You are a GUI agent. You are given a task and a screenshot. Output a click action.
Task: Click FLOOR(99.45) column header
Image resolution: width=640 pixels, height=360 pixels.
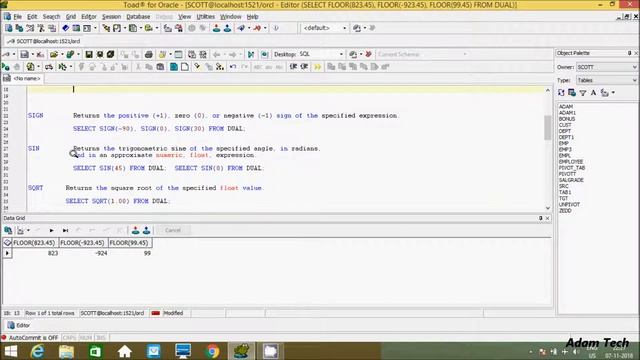point(129,243)
